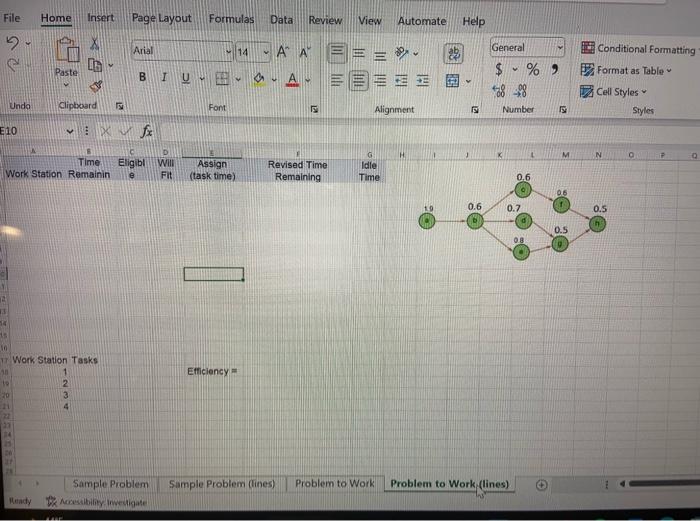The width and height of the screenshot is (700, 521).
Task: Click Accessibility: Investigate in status bar
Action: click(x=96, y=502)
